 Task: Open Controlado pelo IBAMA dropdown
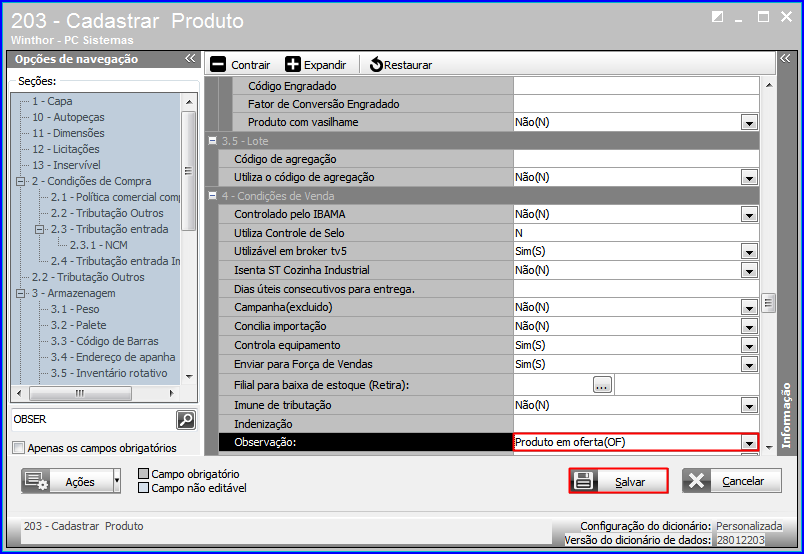749,215
